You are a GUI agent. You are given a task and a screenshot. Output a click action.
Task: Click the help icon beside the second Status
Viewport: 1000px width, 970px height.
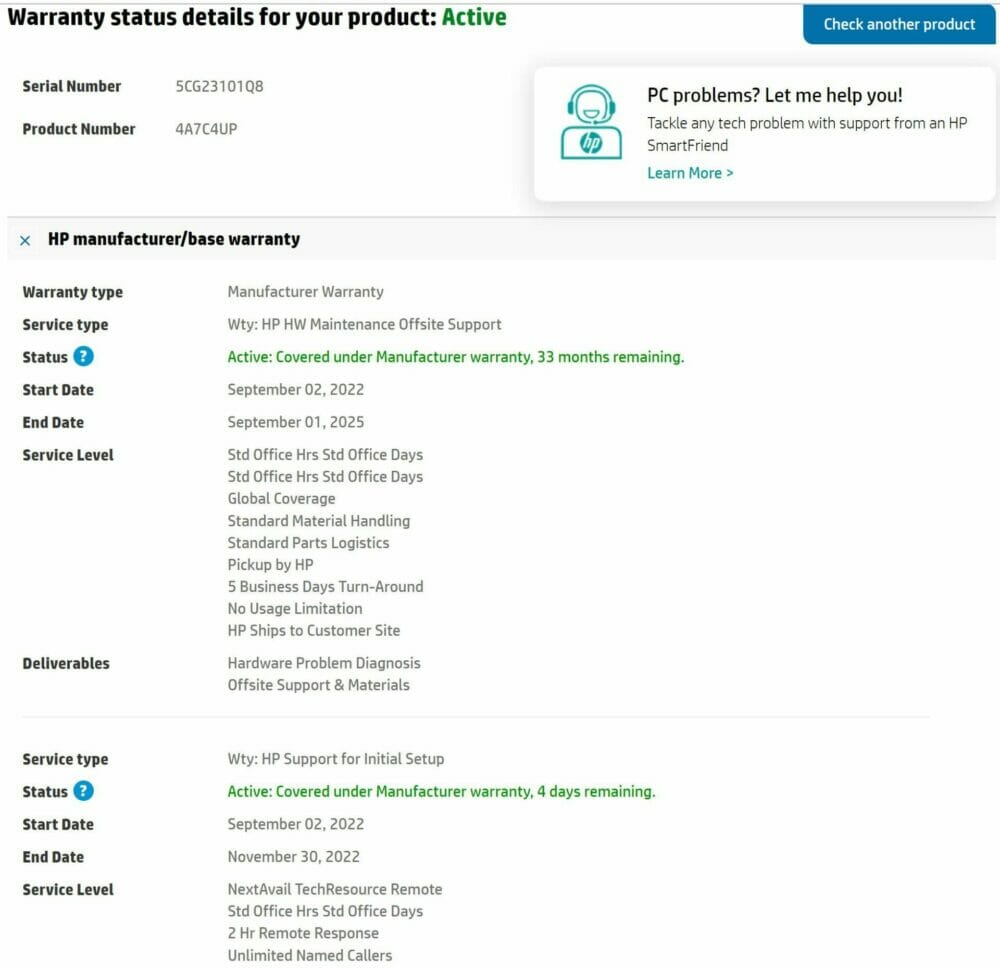click(x=84, y=791)
